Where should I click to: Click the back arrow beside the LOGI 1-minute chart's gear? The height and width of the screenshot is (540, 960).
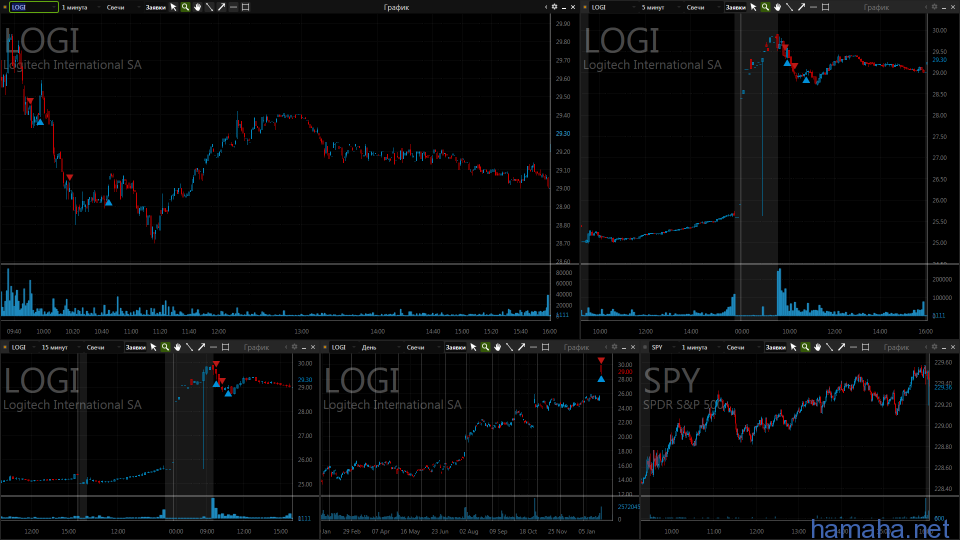pyautogui.click(x=546, y=7)
